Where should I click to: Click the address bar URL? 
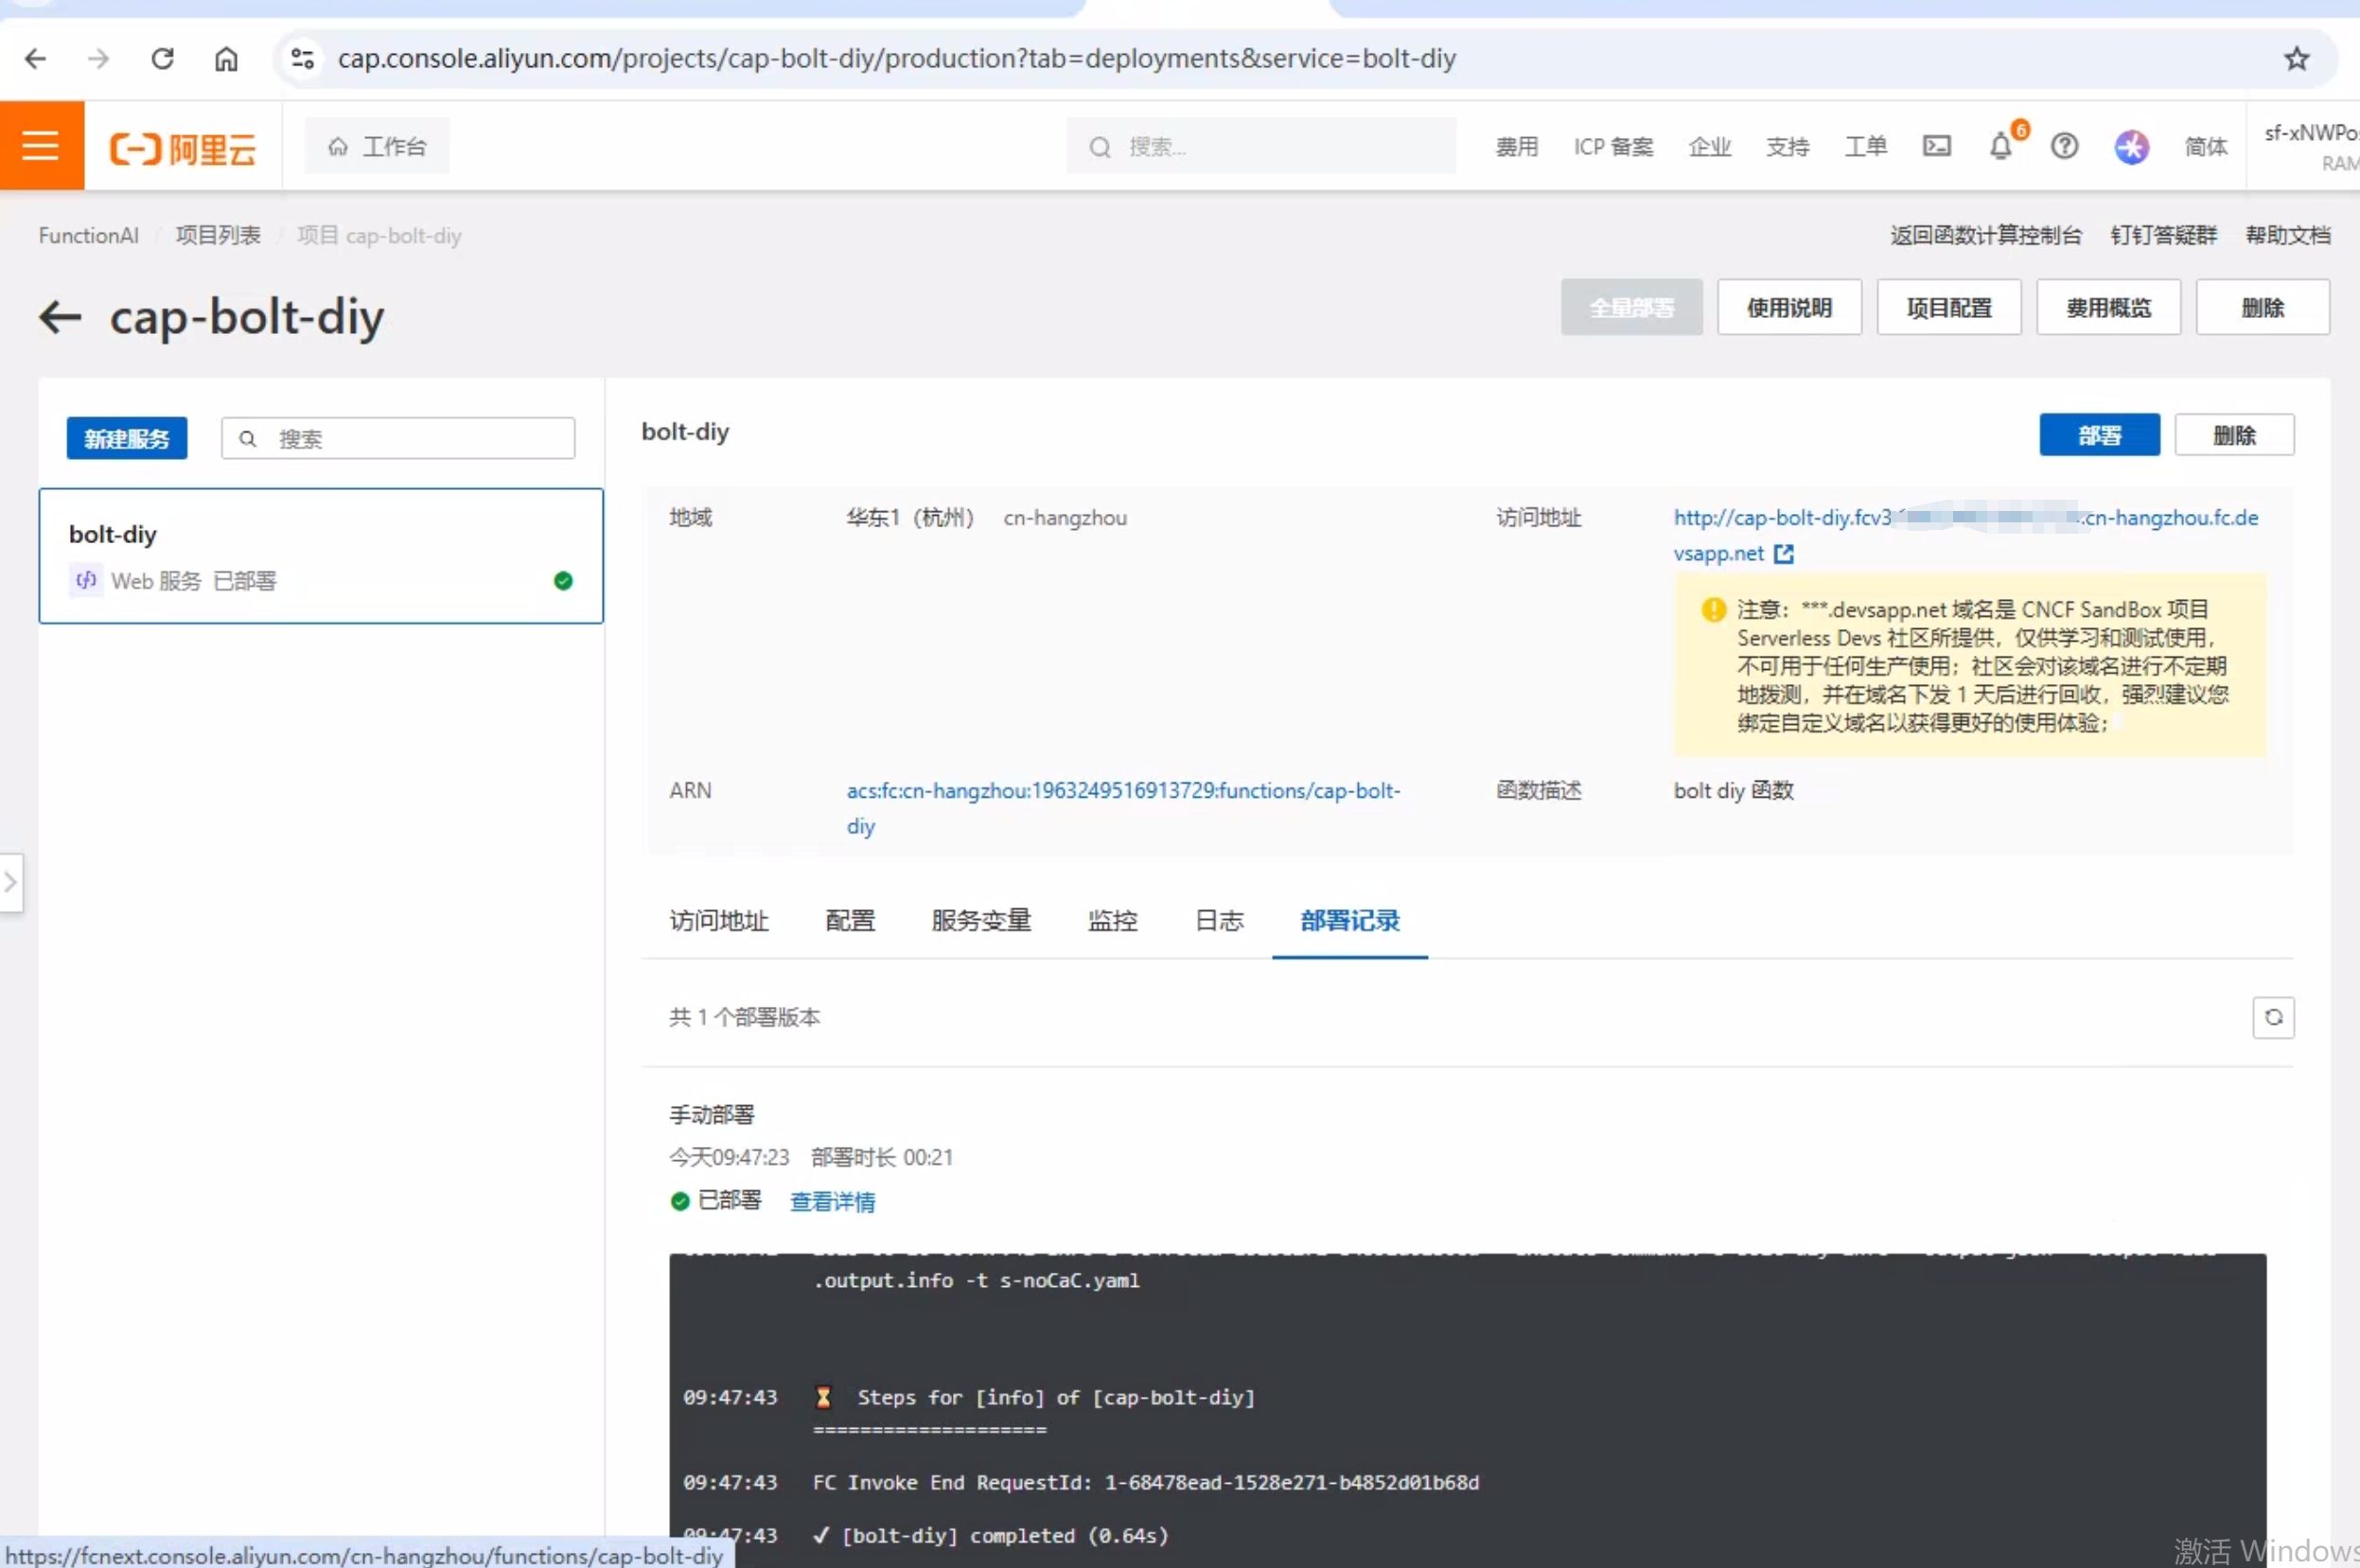point(896,58)
